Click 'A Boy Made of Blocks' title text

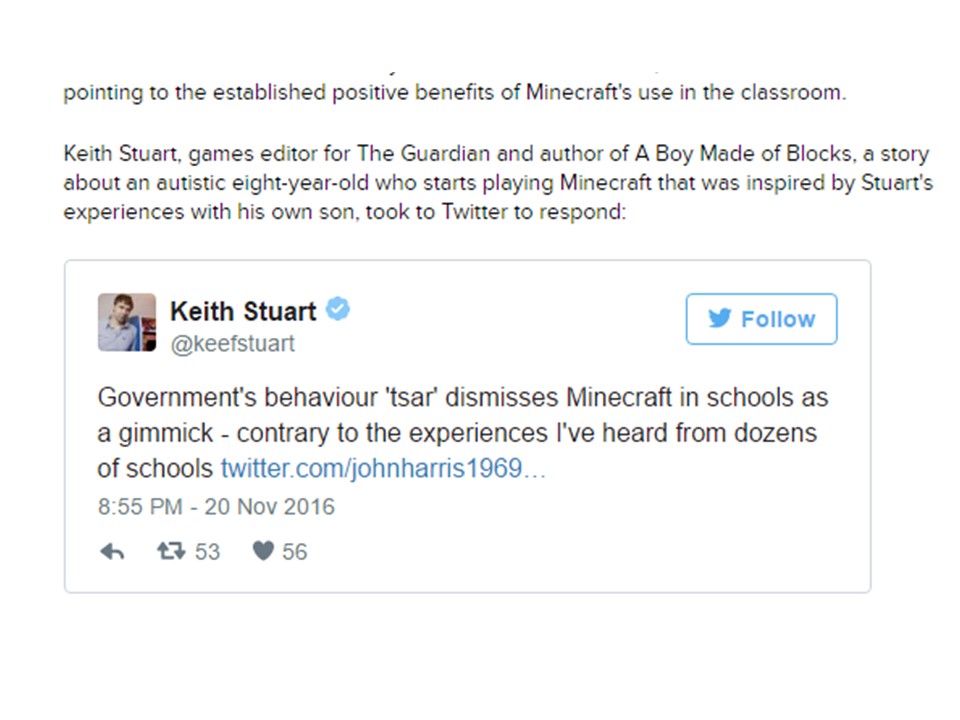tap(743, 153)
